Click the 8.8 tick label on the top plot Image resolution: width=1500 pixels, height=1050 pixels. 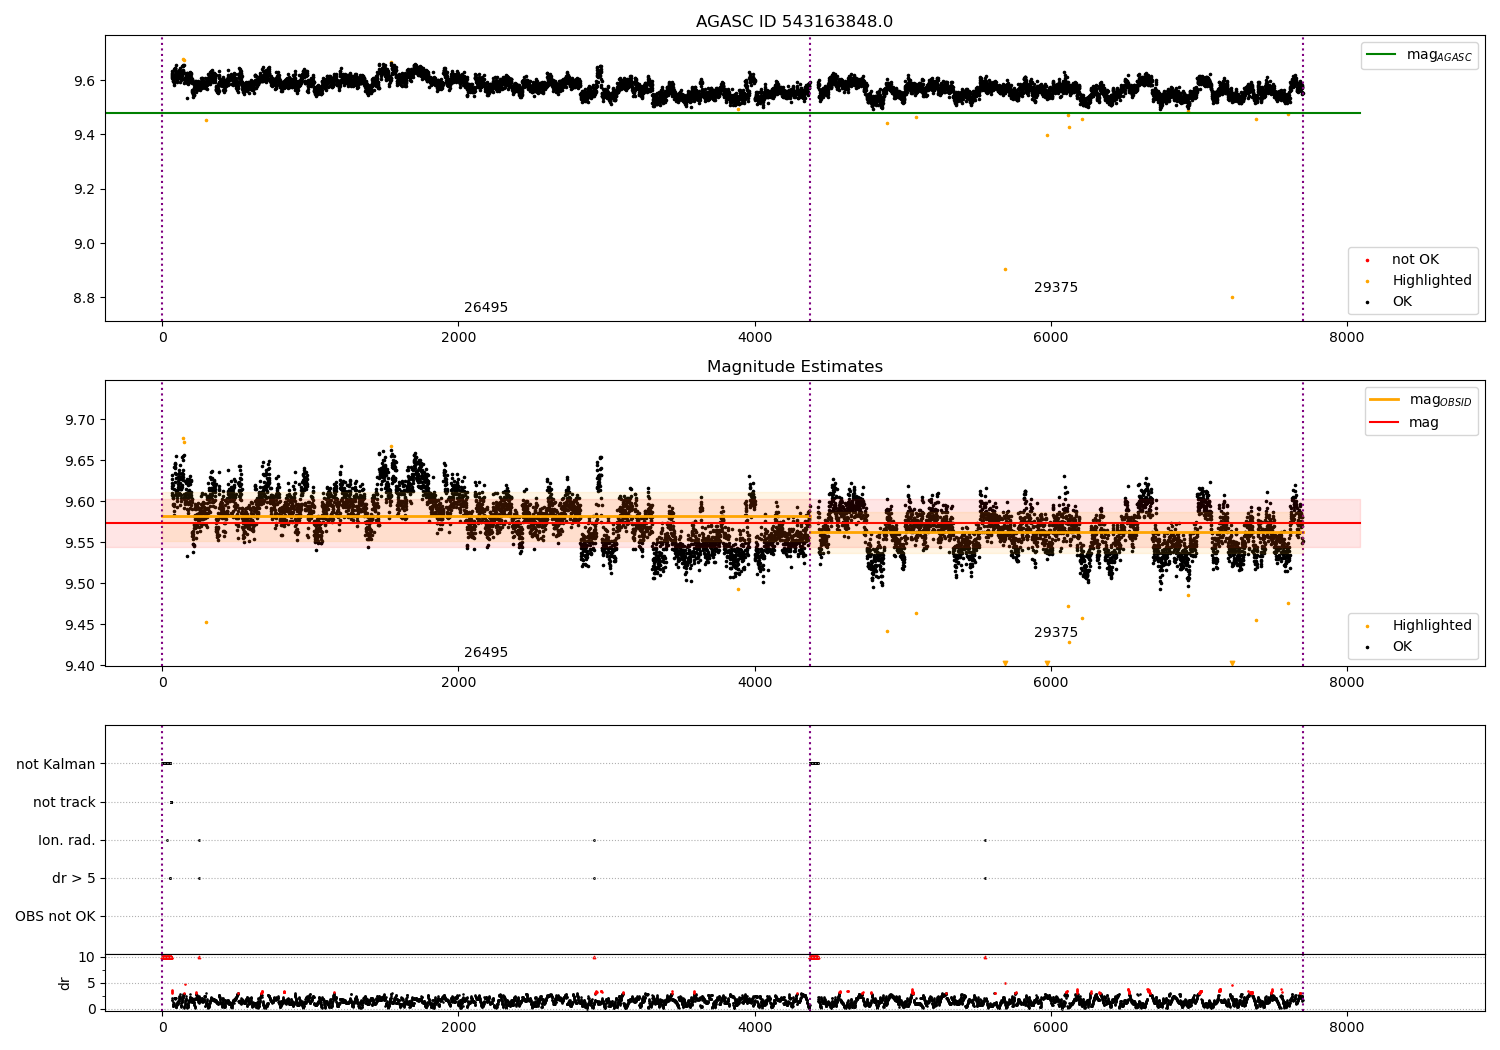(x=83, y=298)
